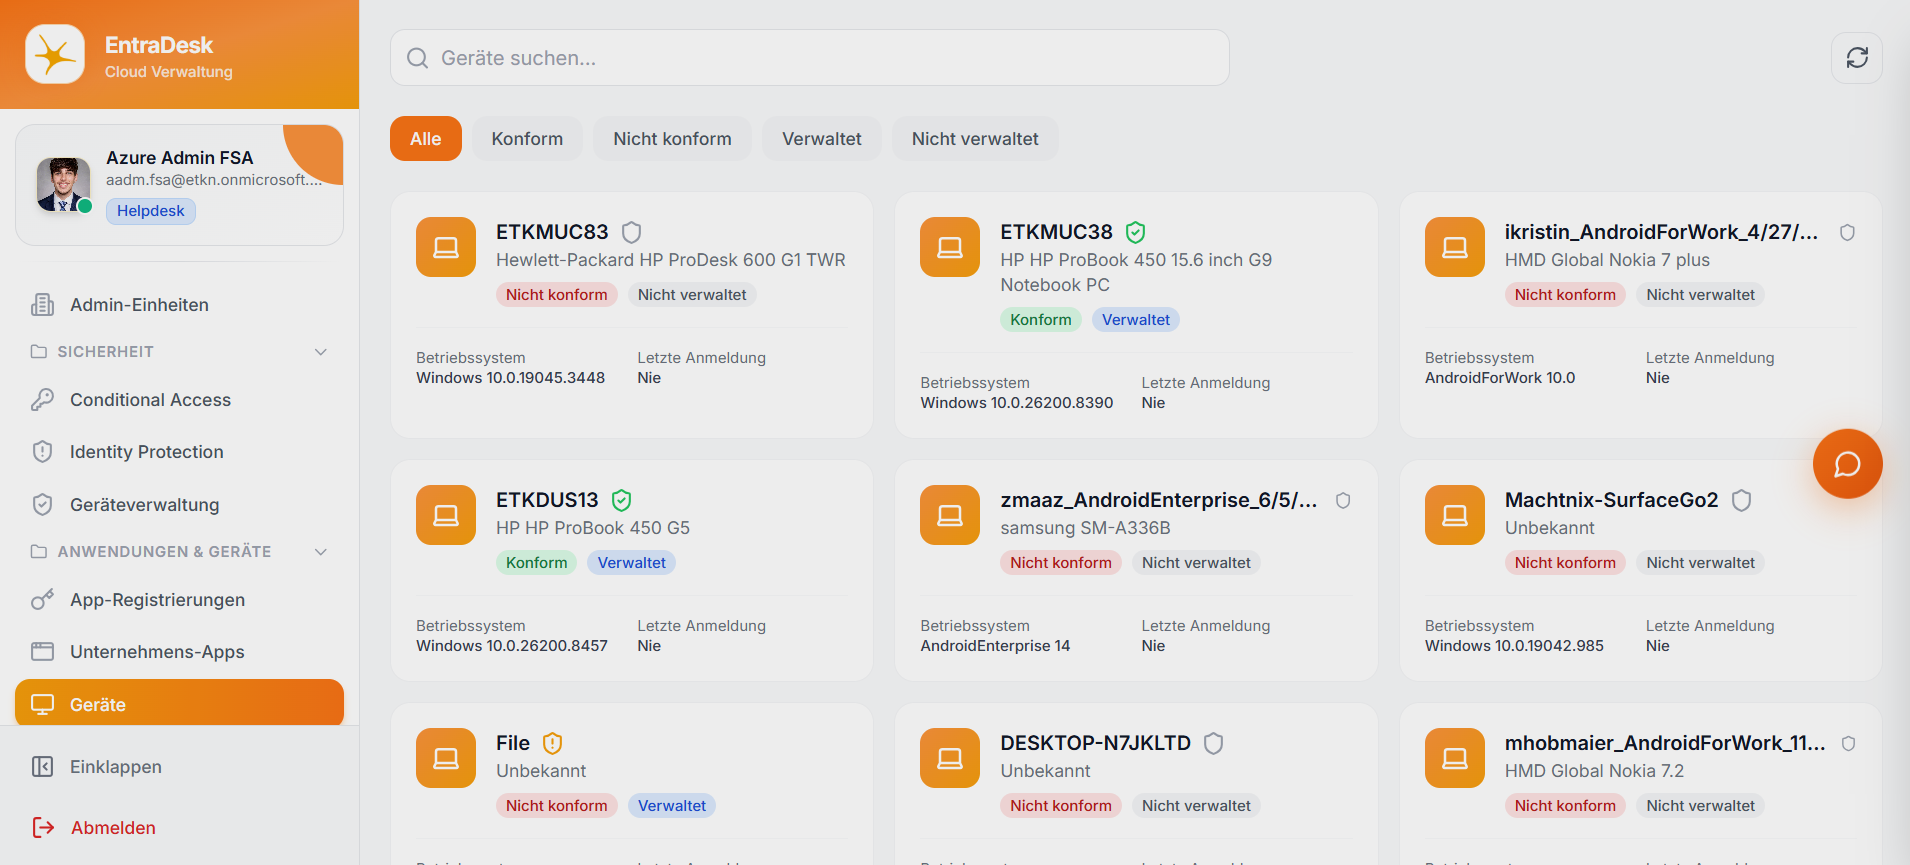
Task: Click Windows 10.0.19045.3448 text
Action: tap(510, 378)
